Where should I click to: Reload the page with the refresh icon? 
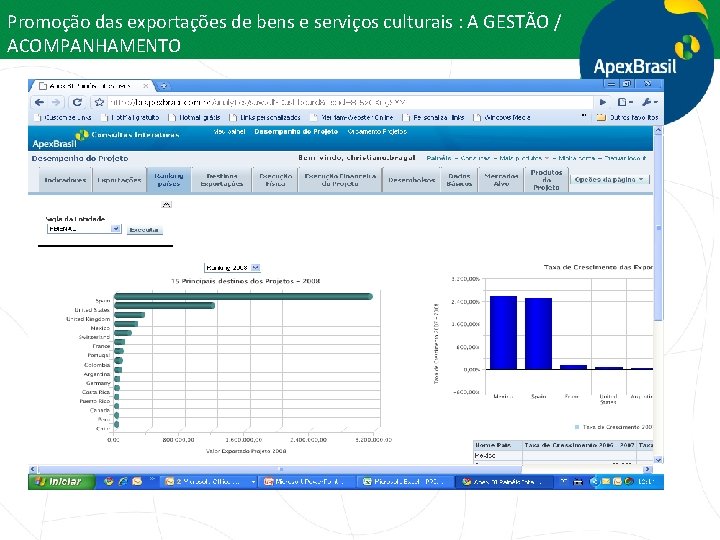pos(77,102)
